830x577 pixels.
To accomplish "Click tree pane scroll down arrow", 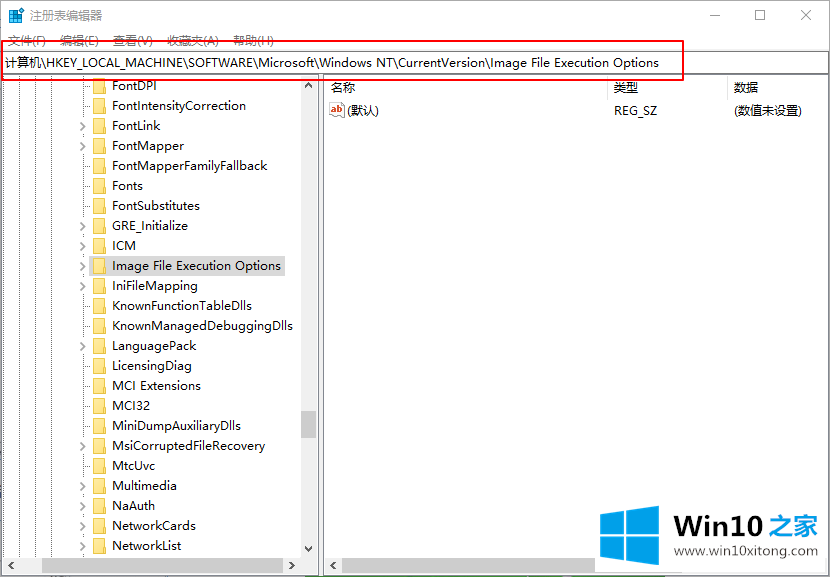I will tap(309, 549).
